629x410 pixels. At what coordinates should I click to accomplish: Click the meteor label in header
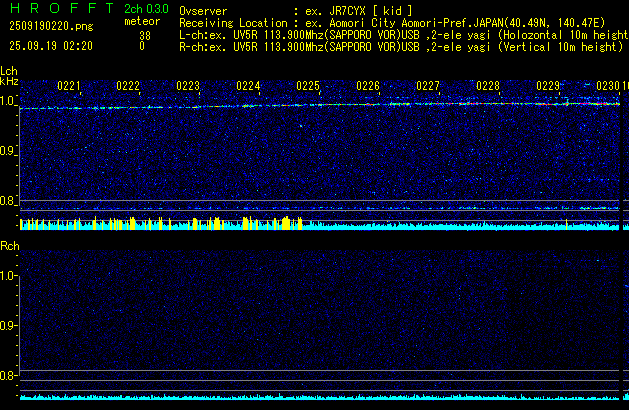click(x=141, y=22)
